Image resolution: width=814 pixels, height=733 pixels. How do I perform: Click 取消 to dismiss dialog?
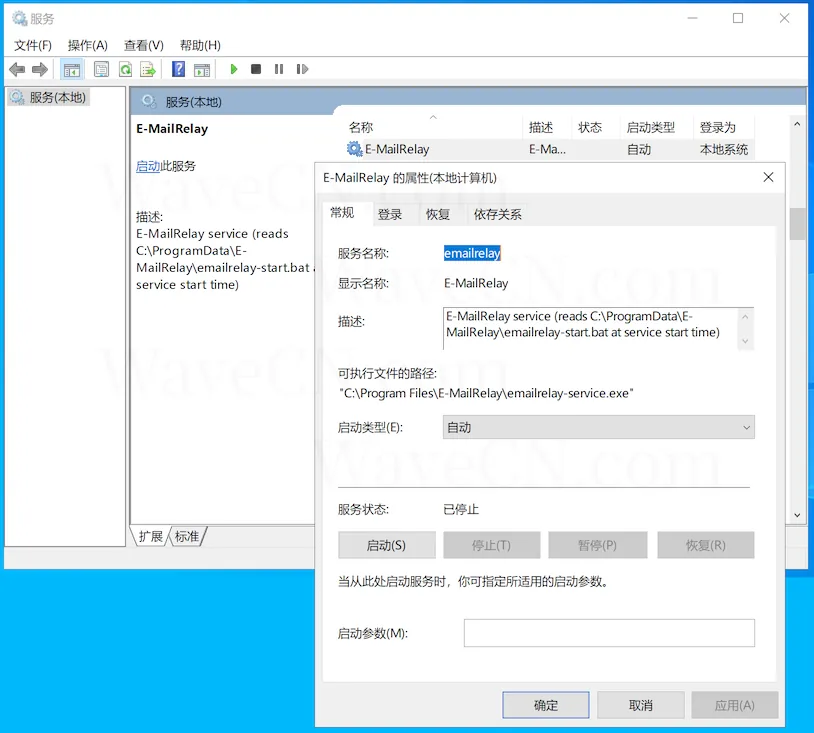(641, 705)
